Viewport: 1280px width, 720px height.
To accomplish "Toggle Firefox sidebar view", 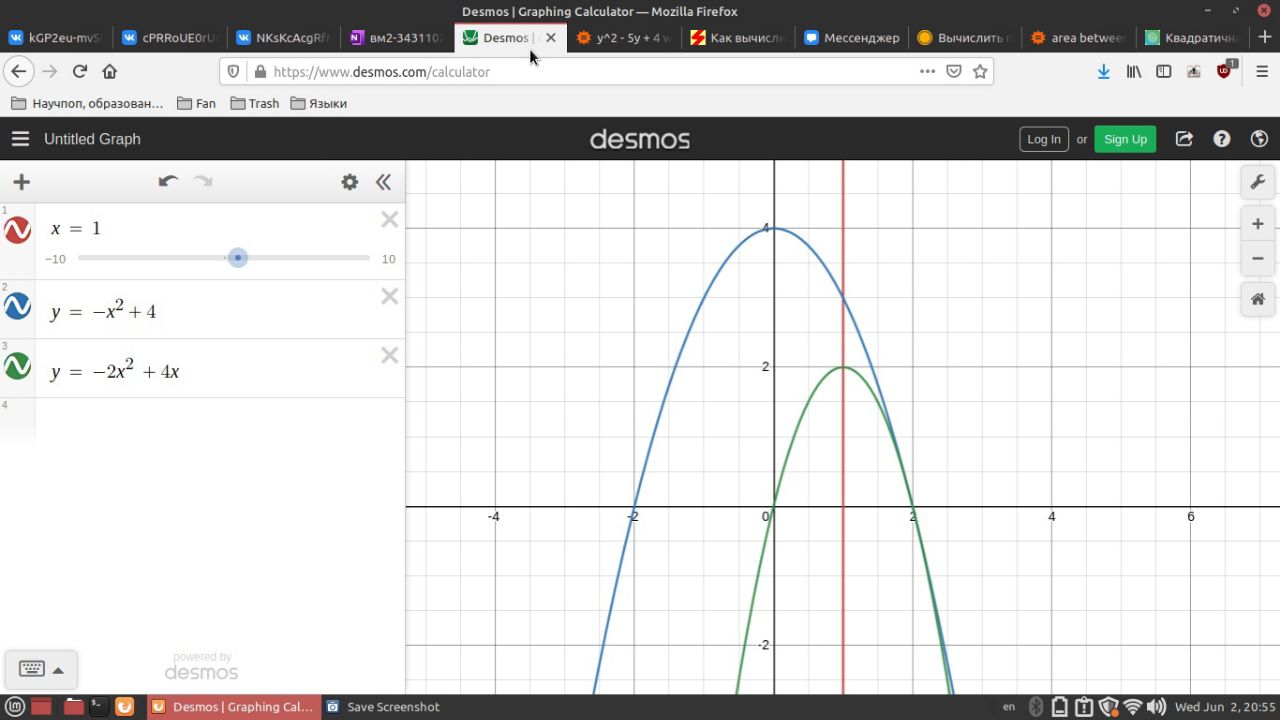I will tap(1164, 71).
